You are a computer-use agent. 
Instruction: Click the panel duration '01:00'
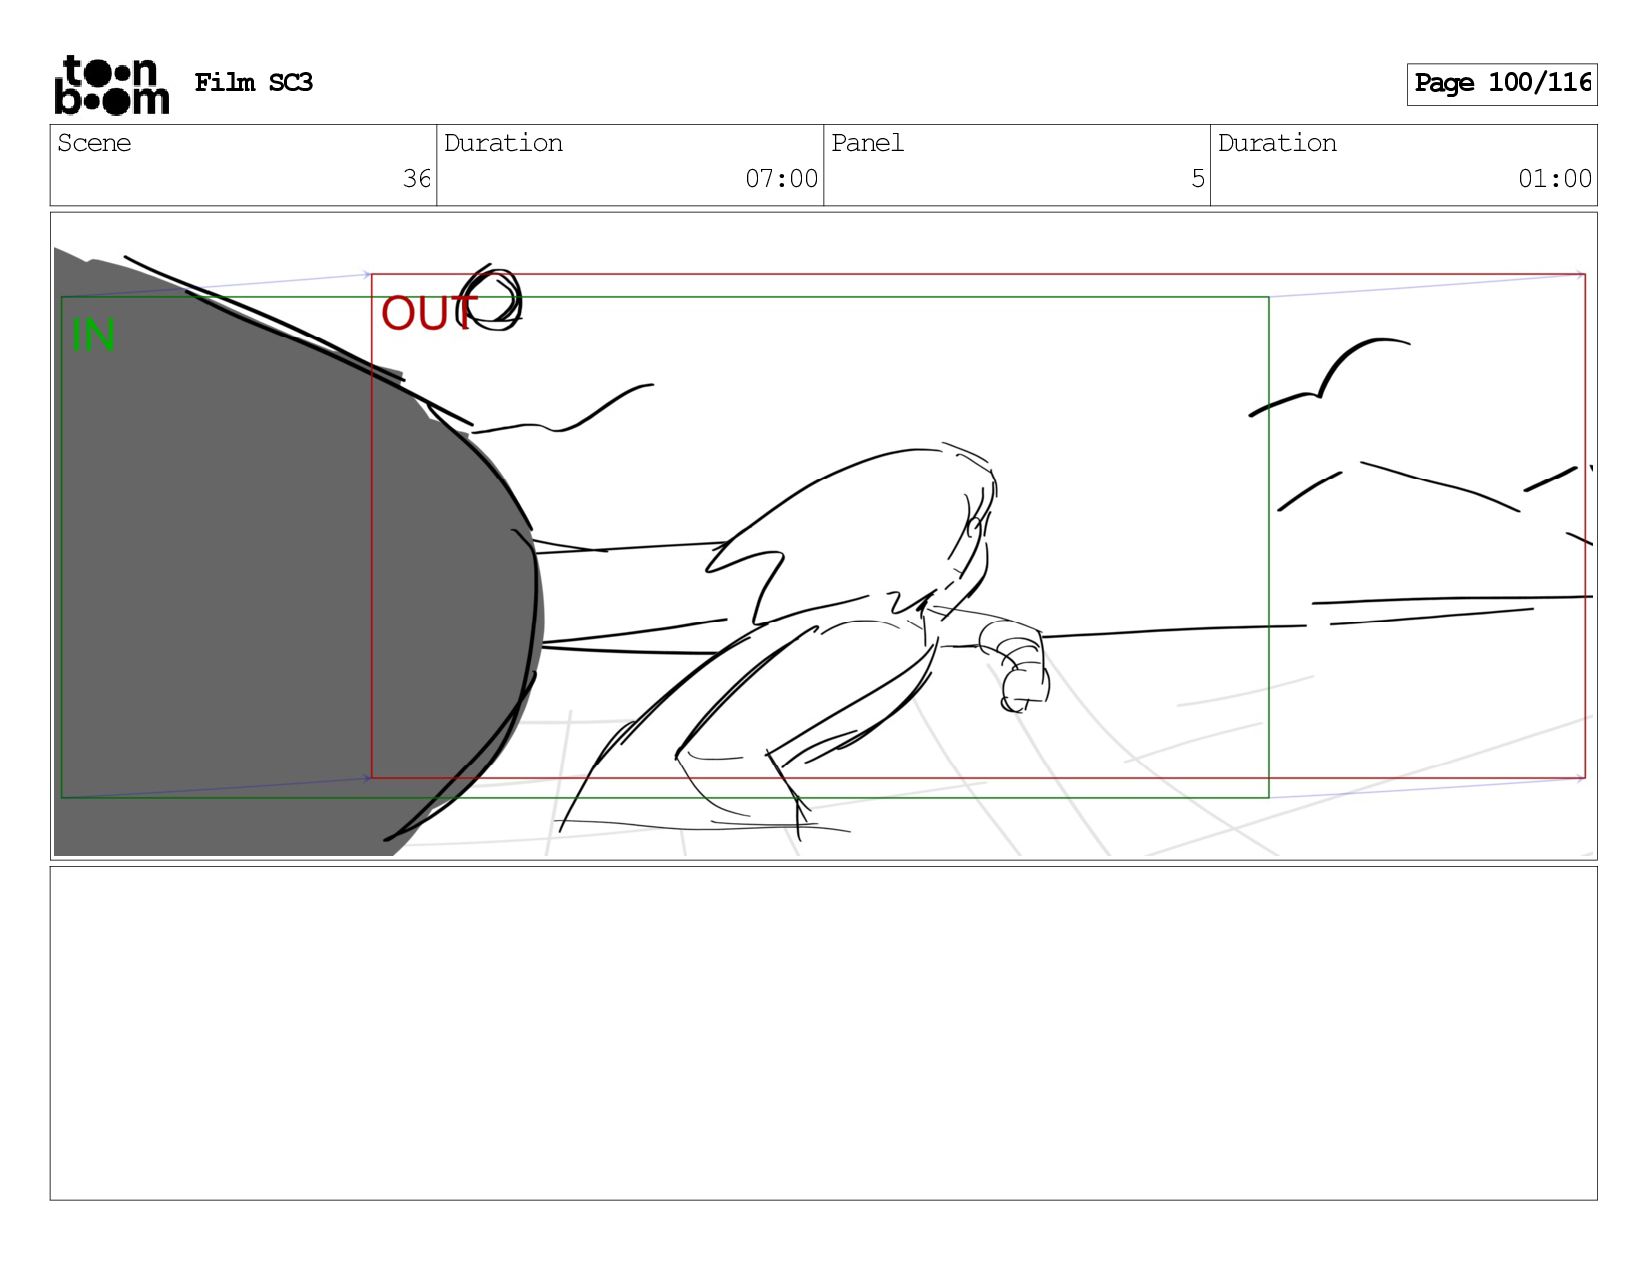point(1554,179)
